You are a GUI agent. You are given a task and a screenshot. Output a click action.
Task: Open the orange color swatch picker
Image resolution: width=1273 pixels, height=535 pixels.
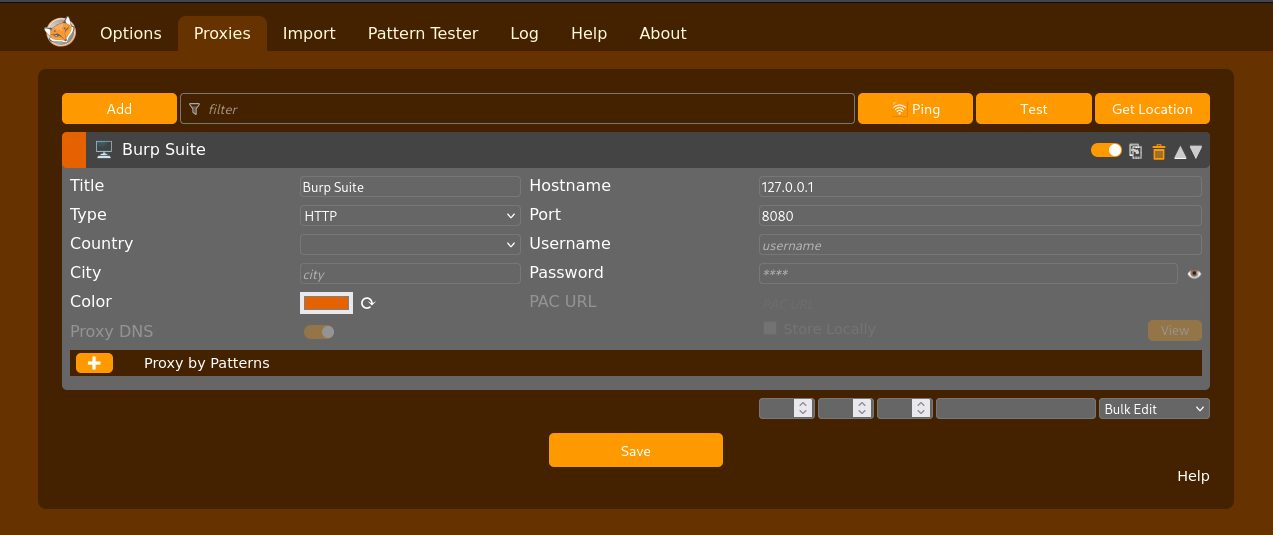click(x=326, y=303)
